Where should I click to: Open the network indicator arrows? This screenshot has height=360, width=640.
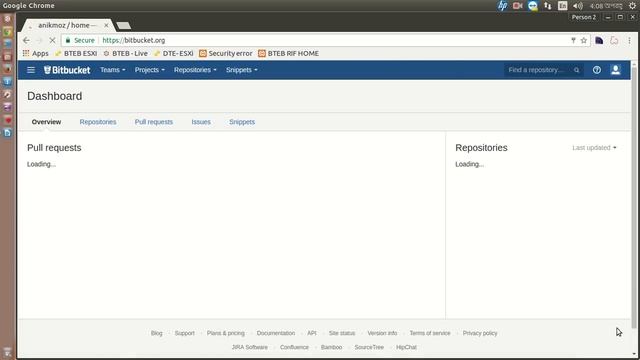547,6
